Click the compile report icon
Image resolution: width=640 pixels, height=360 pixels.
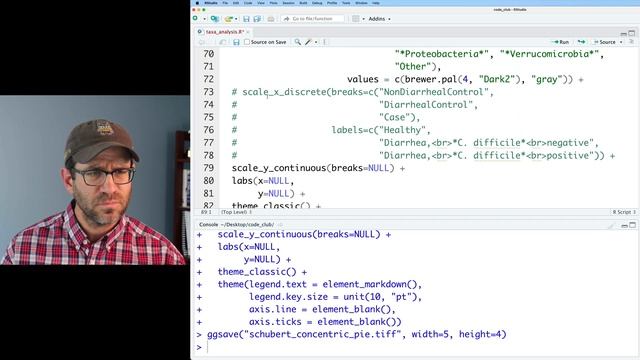pos(324,42)
